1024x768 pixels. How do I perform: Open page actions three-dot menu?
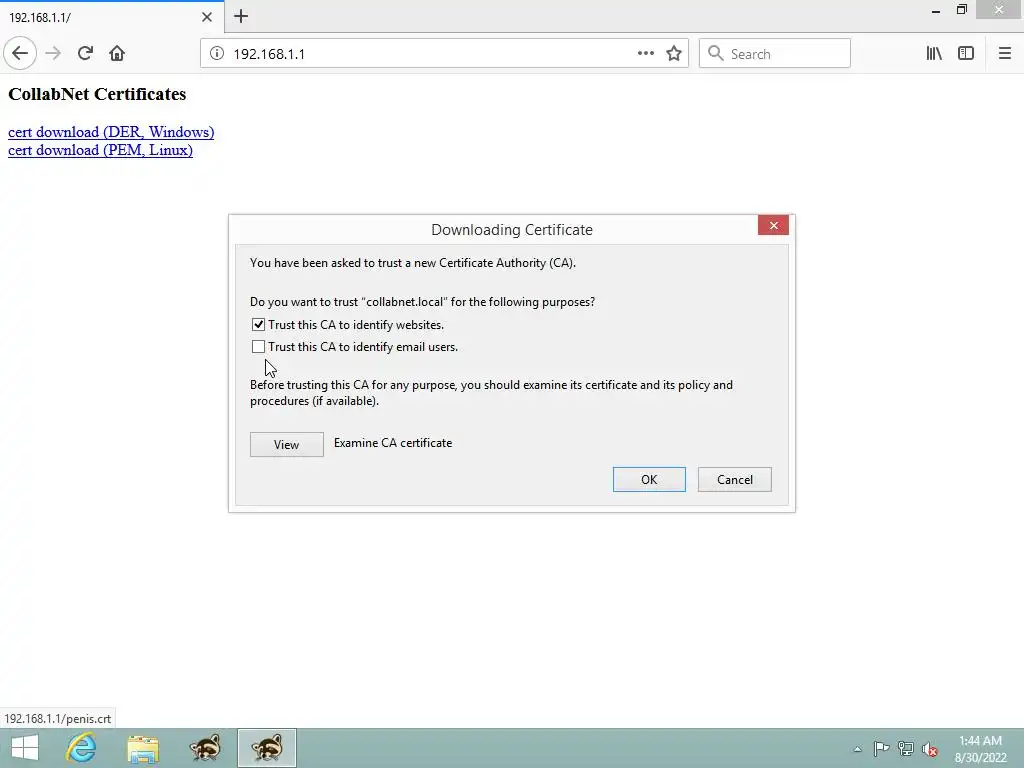(645, 54)
